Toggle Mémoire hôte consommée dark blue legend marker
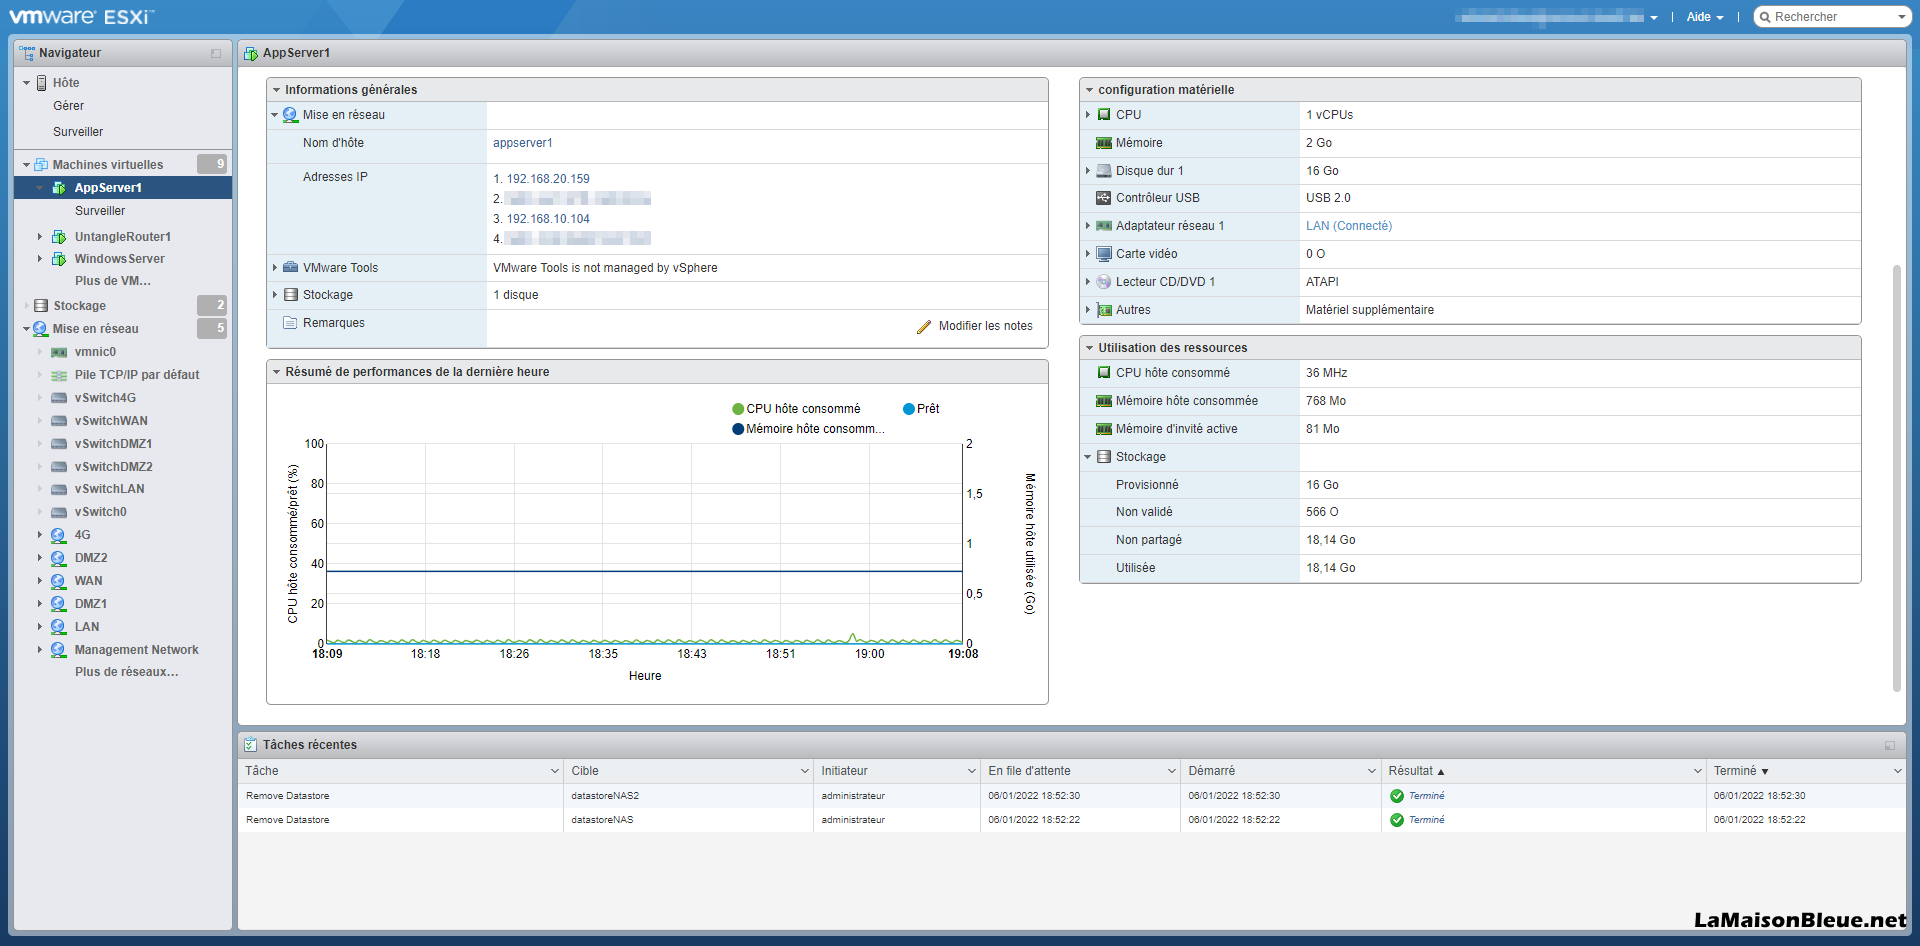The height and width of the screenshot is (946, 1920). pos(738,429)
